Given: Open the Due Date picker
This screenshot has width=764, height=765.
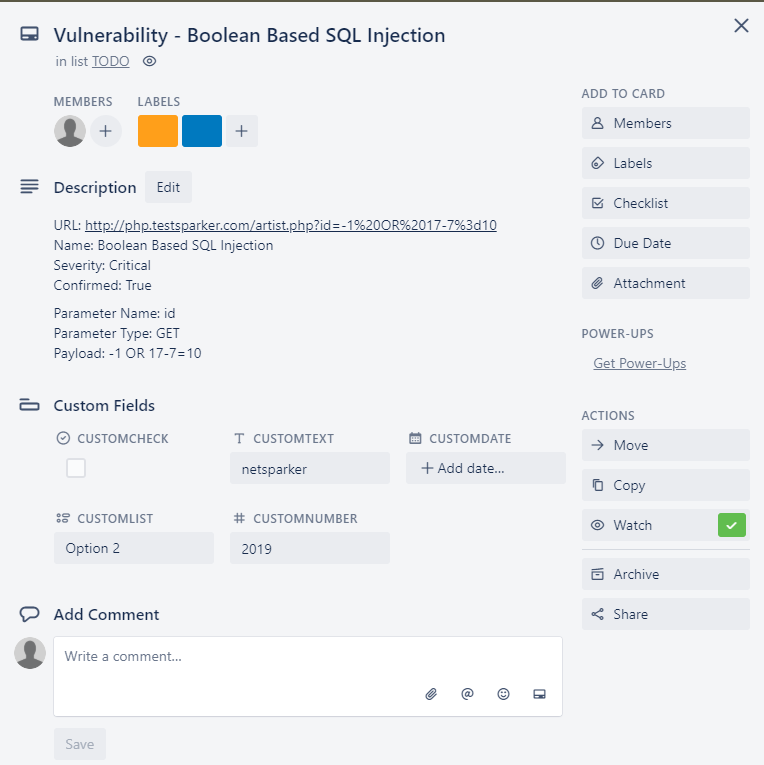Looking at the screenshot, I should (665, 243).
